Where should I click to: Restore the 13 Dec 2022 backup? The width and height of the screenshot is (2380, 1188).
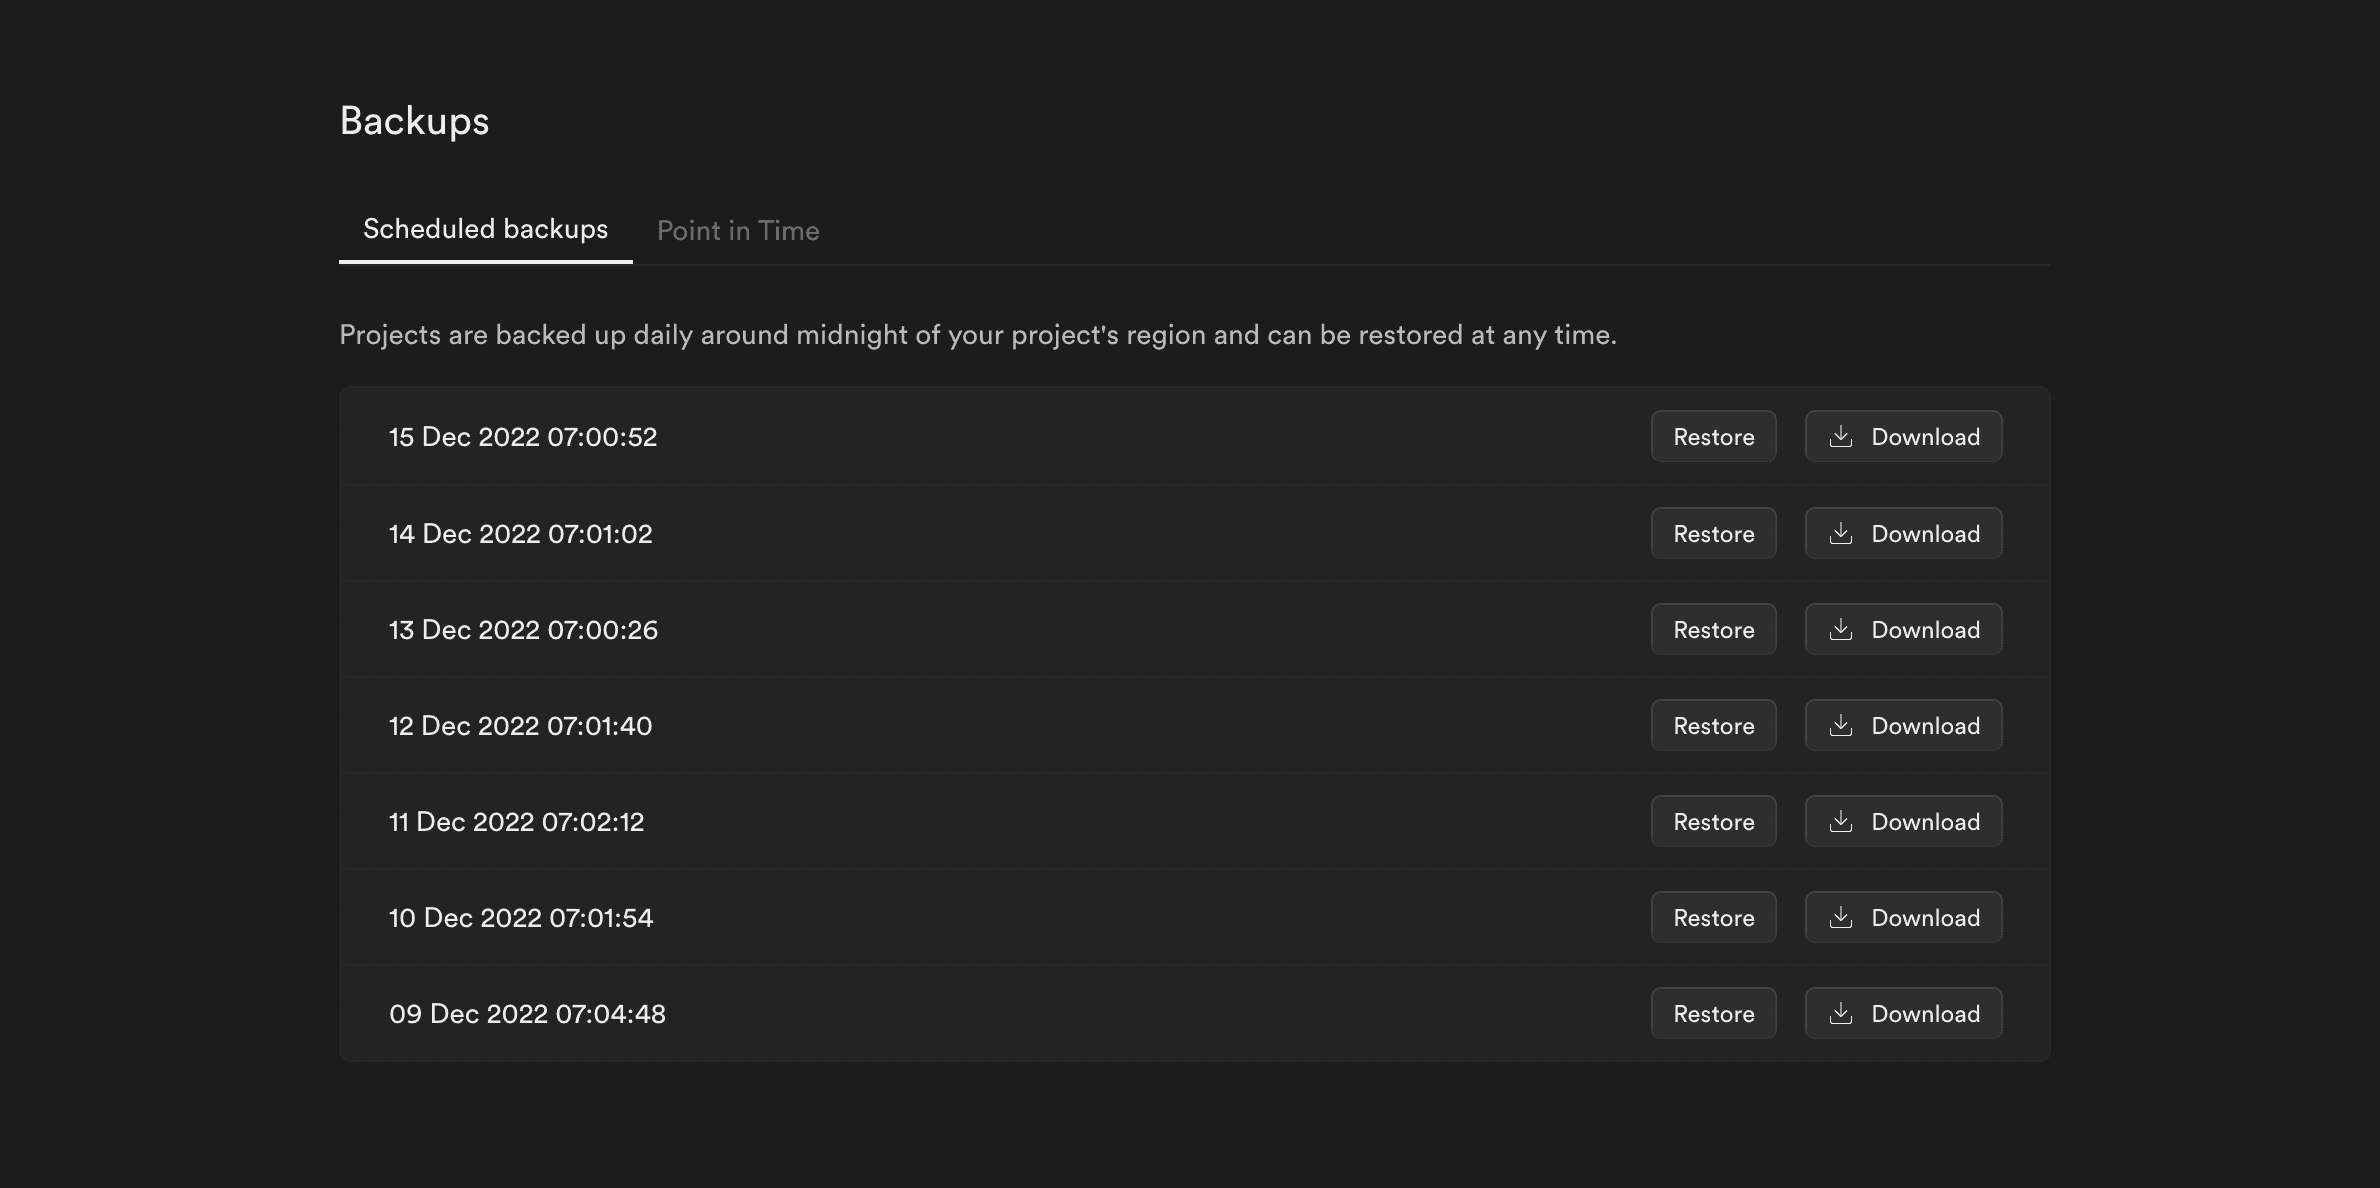(1713, 629)
